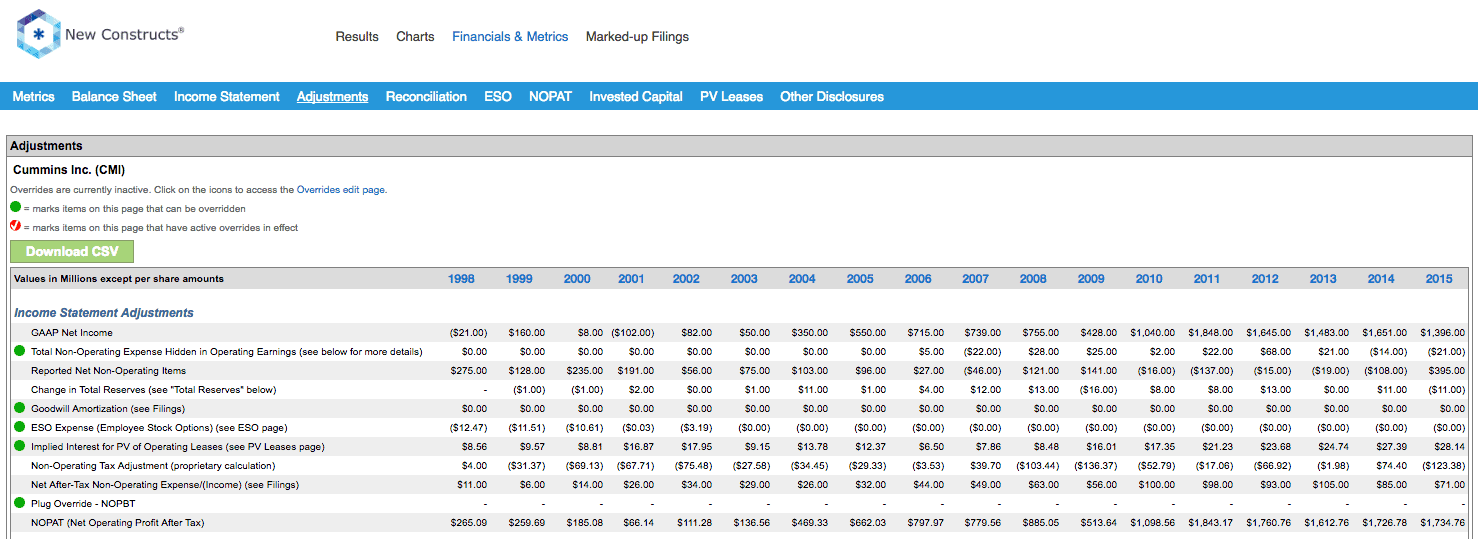This screenshot has height=539, width=1478.
Task: Select the 1998 year column header
Action: (461, 279)
